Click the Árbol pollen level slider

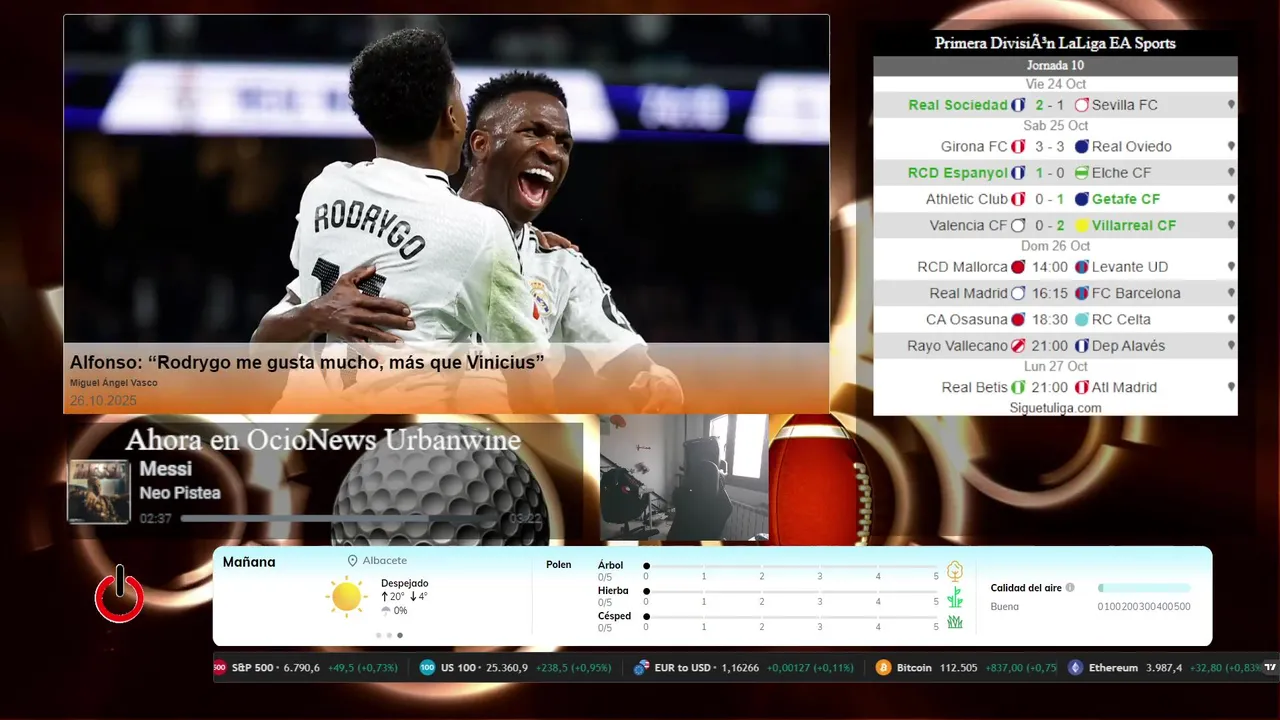(x=791, y=566)
